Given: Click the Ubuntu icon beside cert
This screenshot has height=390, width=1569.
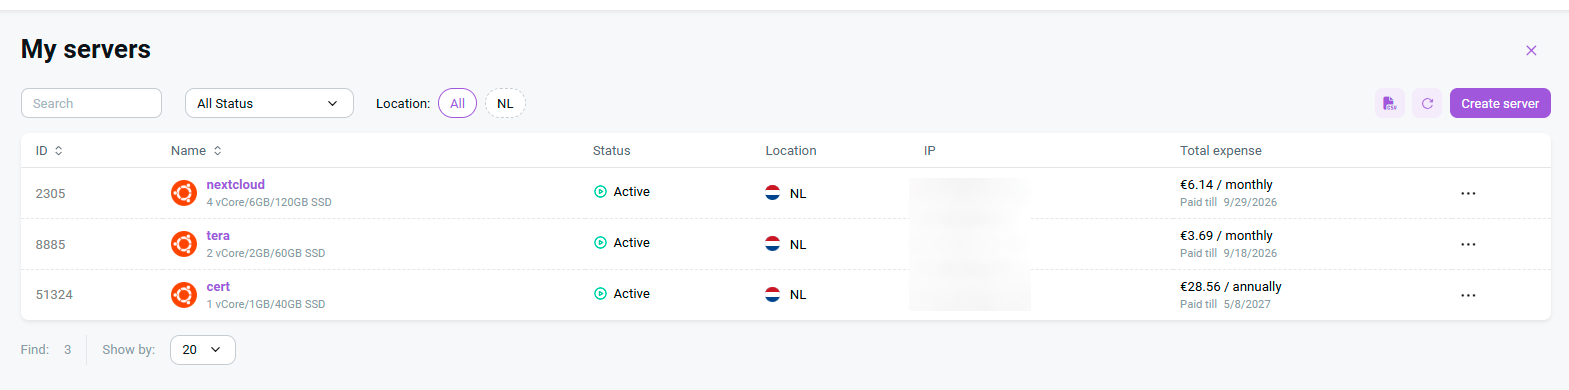Looking at the screenshot, I should pyautogui.click(x=184, y=295).
